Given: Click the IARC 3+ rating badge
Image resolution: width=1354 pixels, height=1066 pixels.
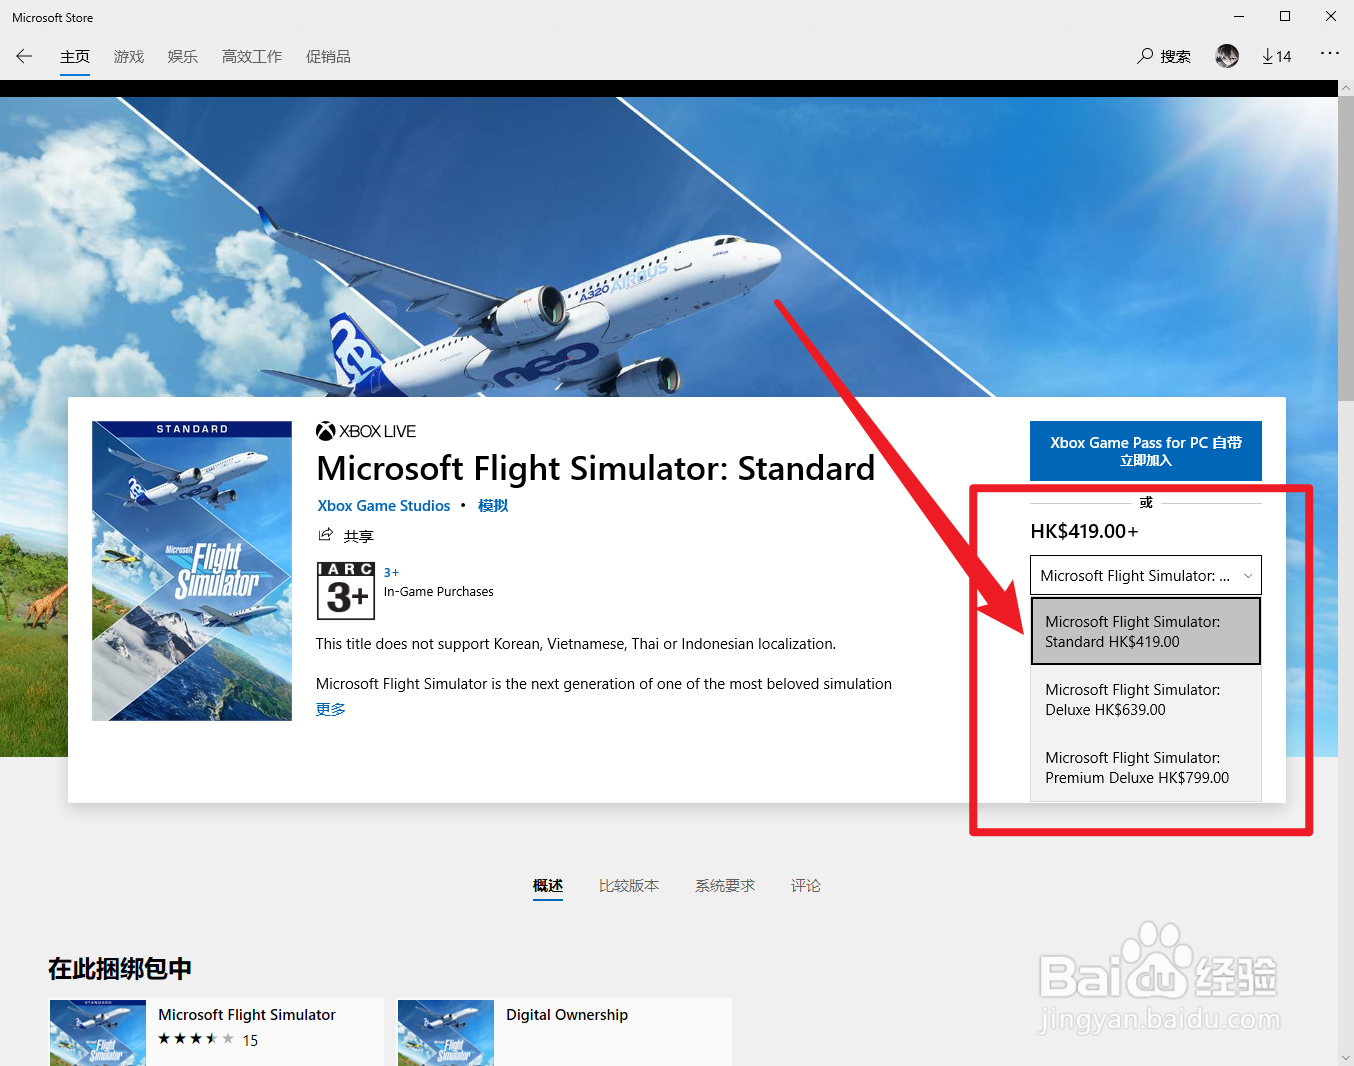Looking at the screenshot, I should pyautogui.click(x=346, y=590).
